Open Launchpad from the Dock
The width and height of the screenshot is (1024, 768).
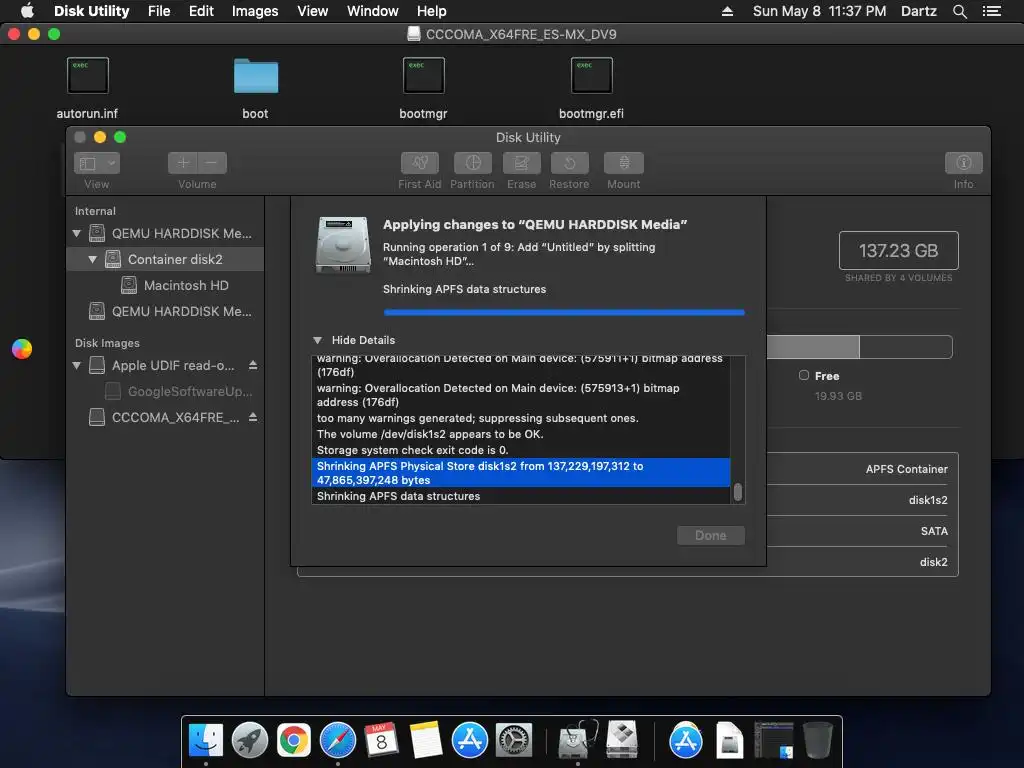[249, 740]
